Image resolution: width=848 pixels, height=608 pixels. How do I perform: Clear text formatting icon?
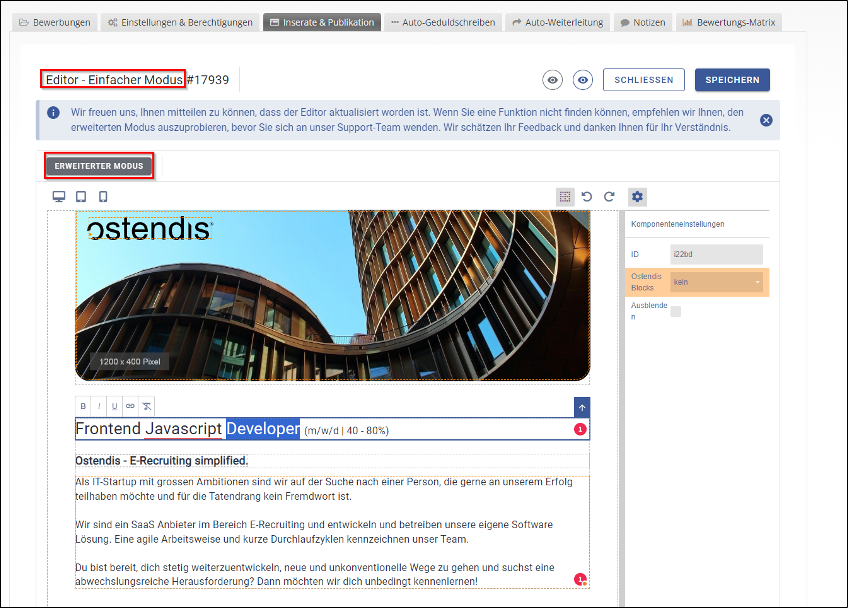pos(147,406)
